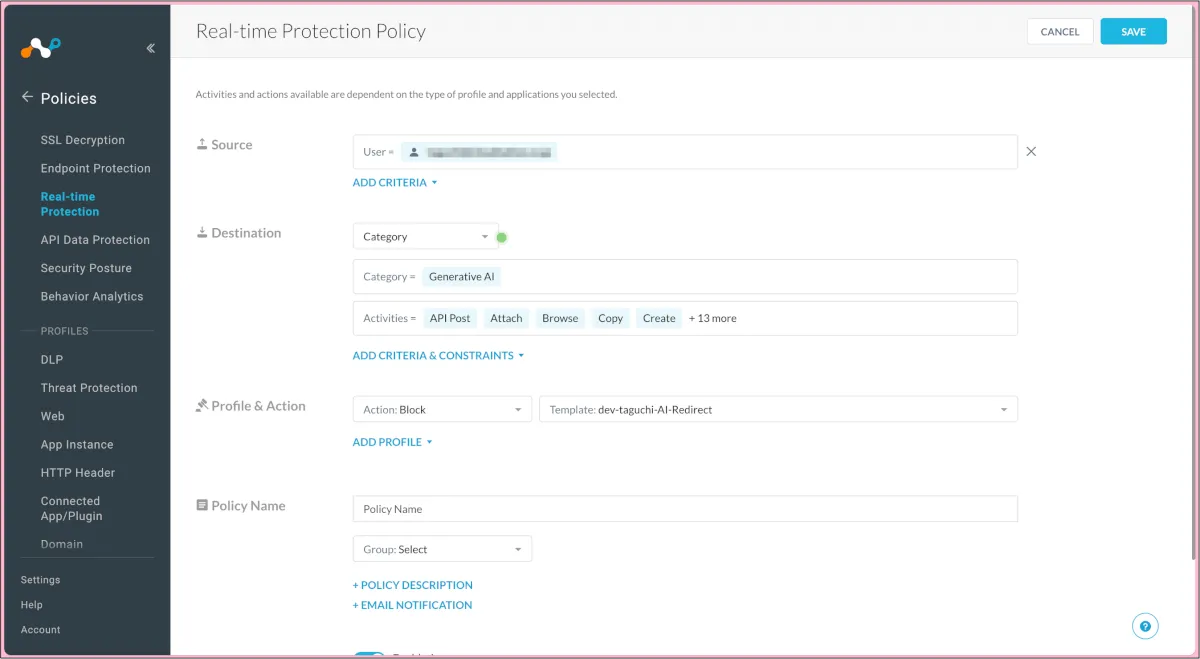Open the Action: Block dropdown

click(442, 410)
